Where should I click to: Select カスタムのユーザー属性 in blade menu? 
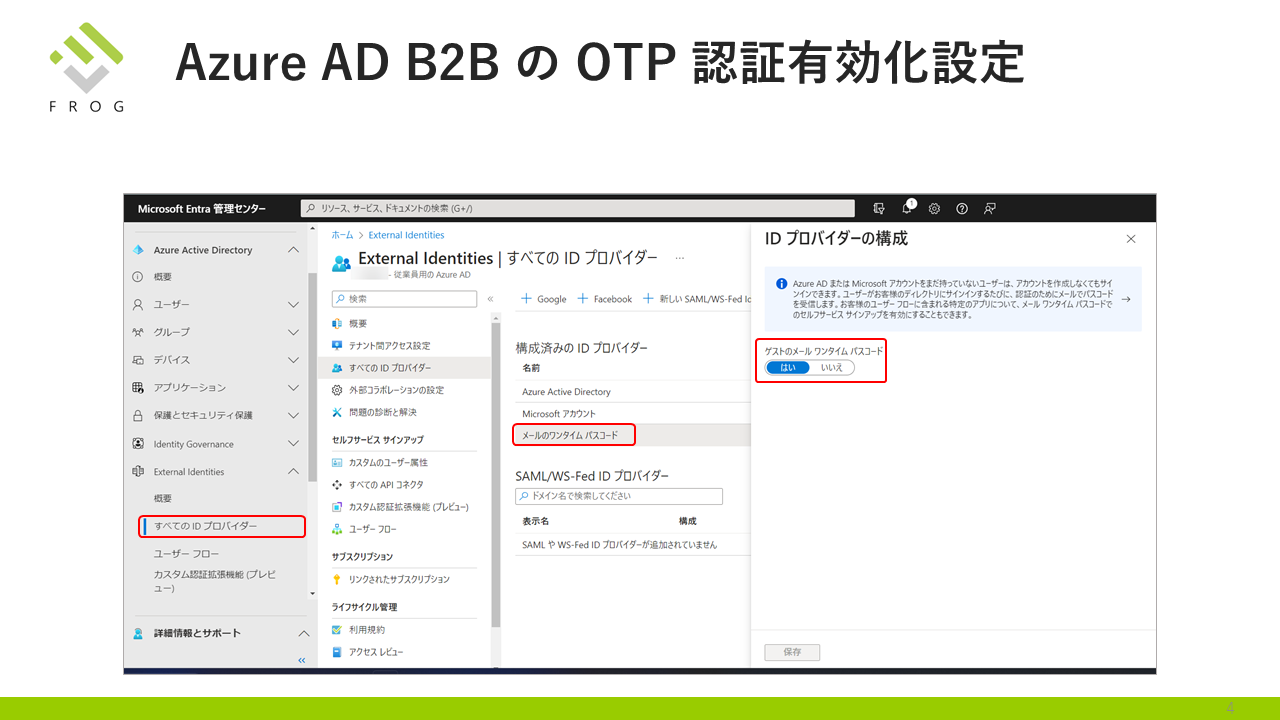[x=388, y=463]
